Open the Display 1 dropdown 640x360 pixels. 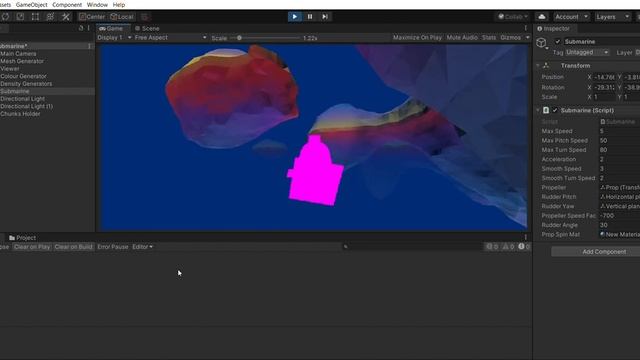tap(114, 38)
